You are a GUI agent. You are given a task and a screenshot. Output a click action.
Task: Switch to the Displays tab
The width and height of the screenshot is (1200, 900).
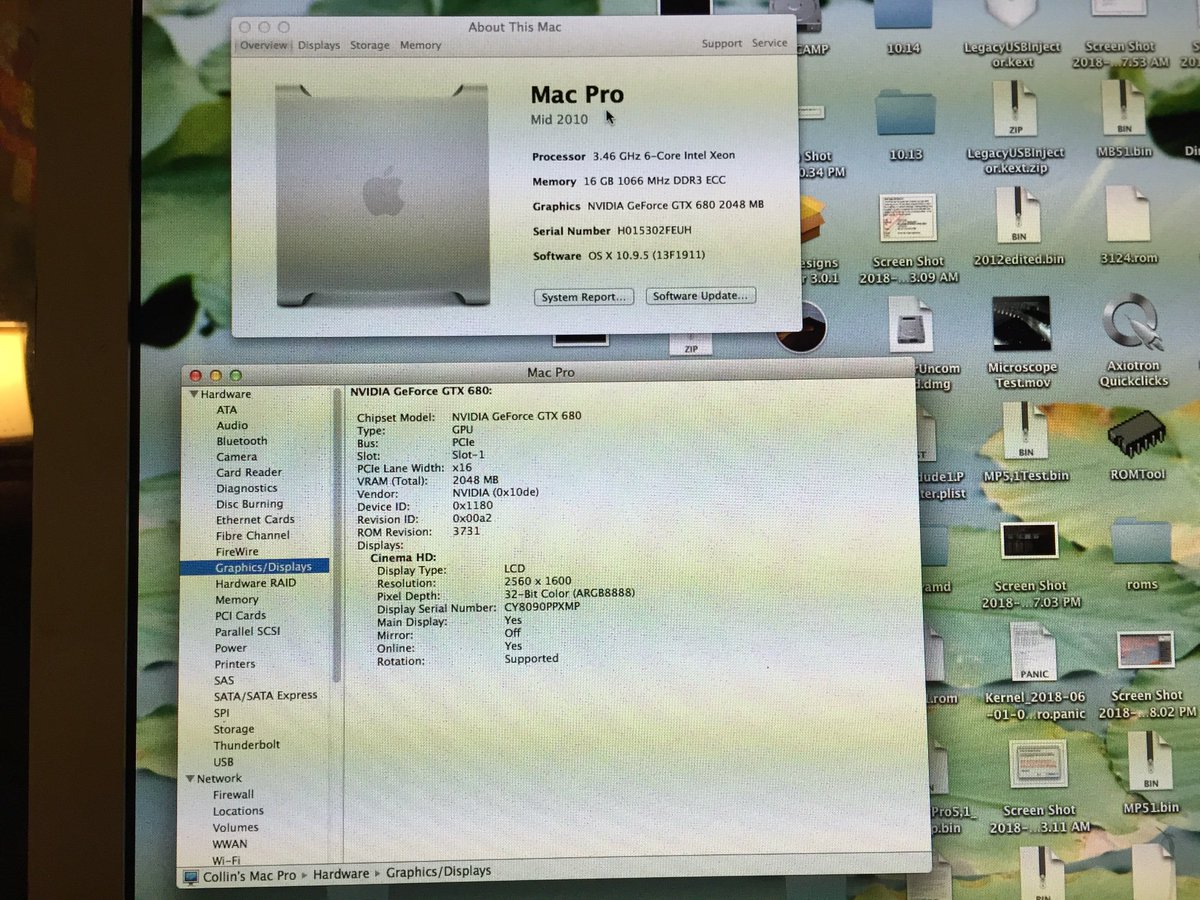click(x=319, y=45)
